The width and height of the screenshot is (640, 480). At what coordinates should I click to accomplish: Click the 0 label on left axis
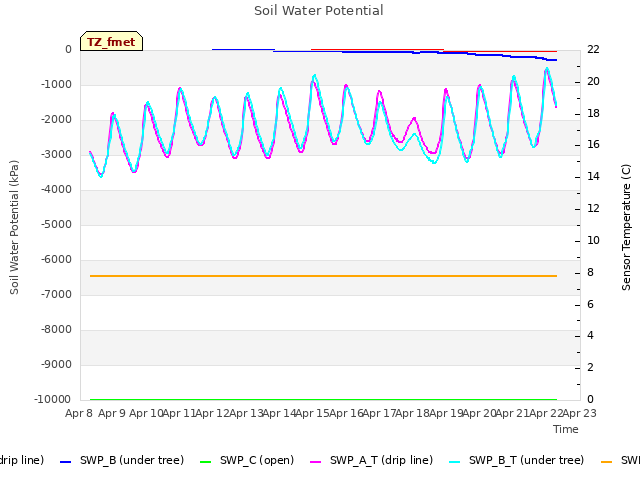(x=68, y=49)
